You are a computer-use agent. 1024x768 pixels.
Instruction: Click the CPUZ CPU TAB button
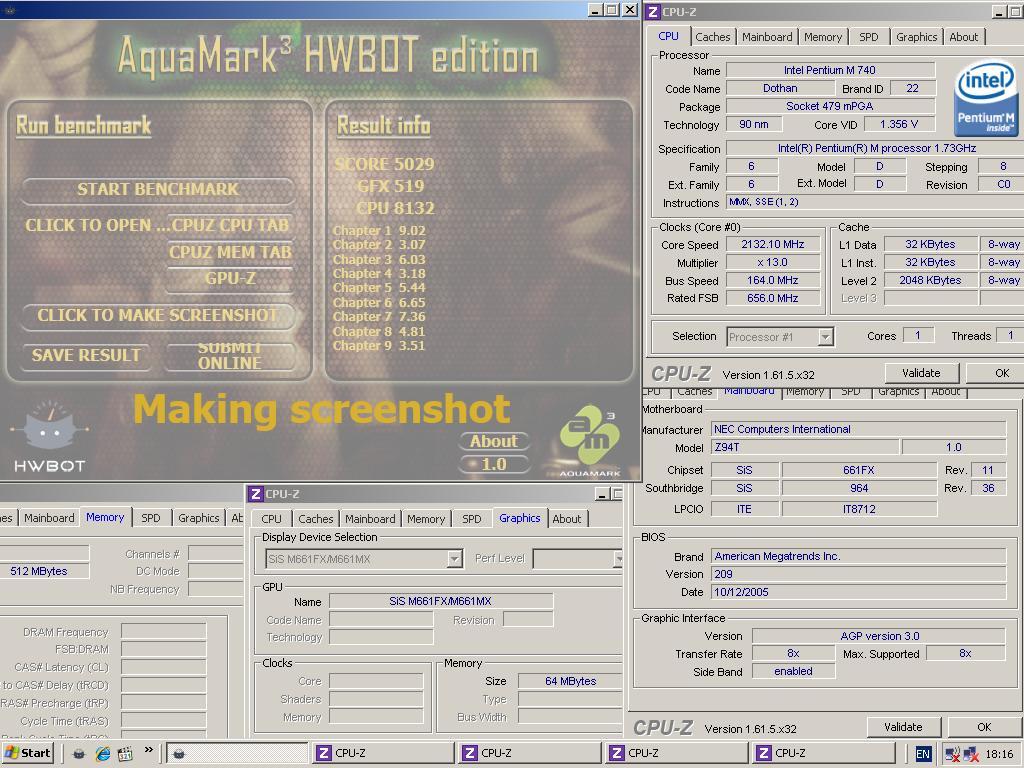click(x=230, y=225)
